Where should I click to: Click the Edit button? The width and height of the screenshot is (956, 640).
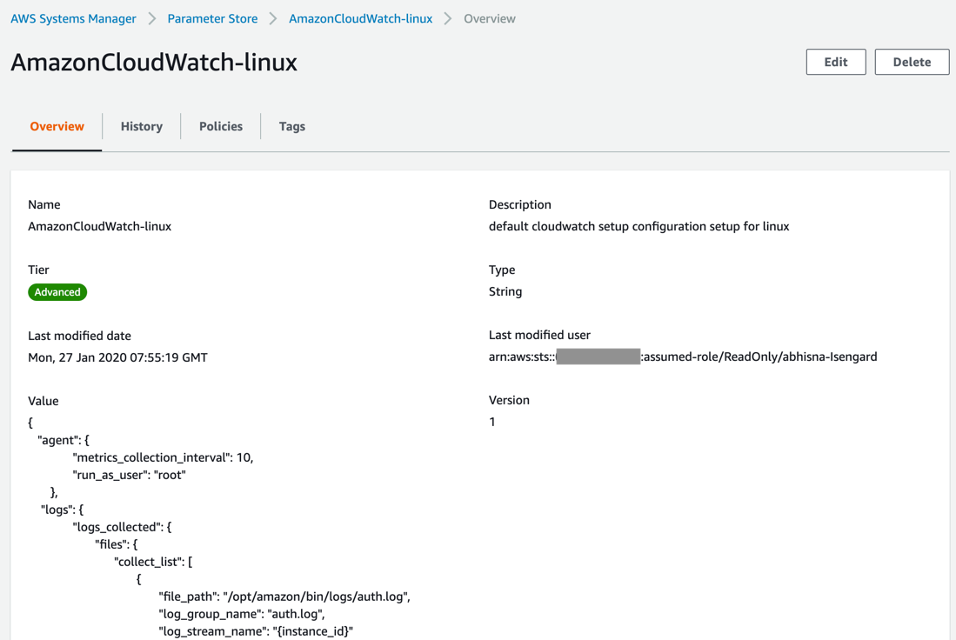[x=835, y=61]
